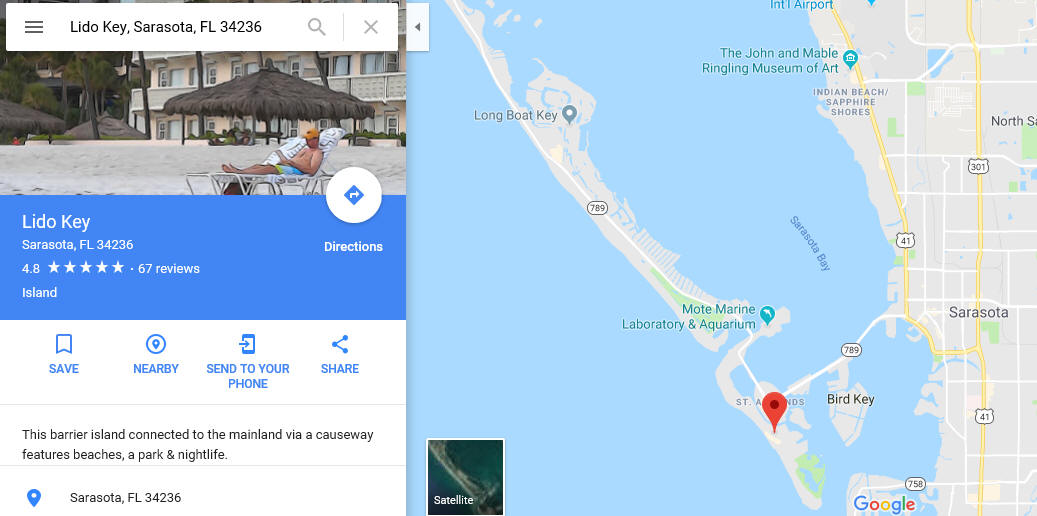Click the Sarasota, FL 34236 address row
1037x516 pixels.
[203, 497]
